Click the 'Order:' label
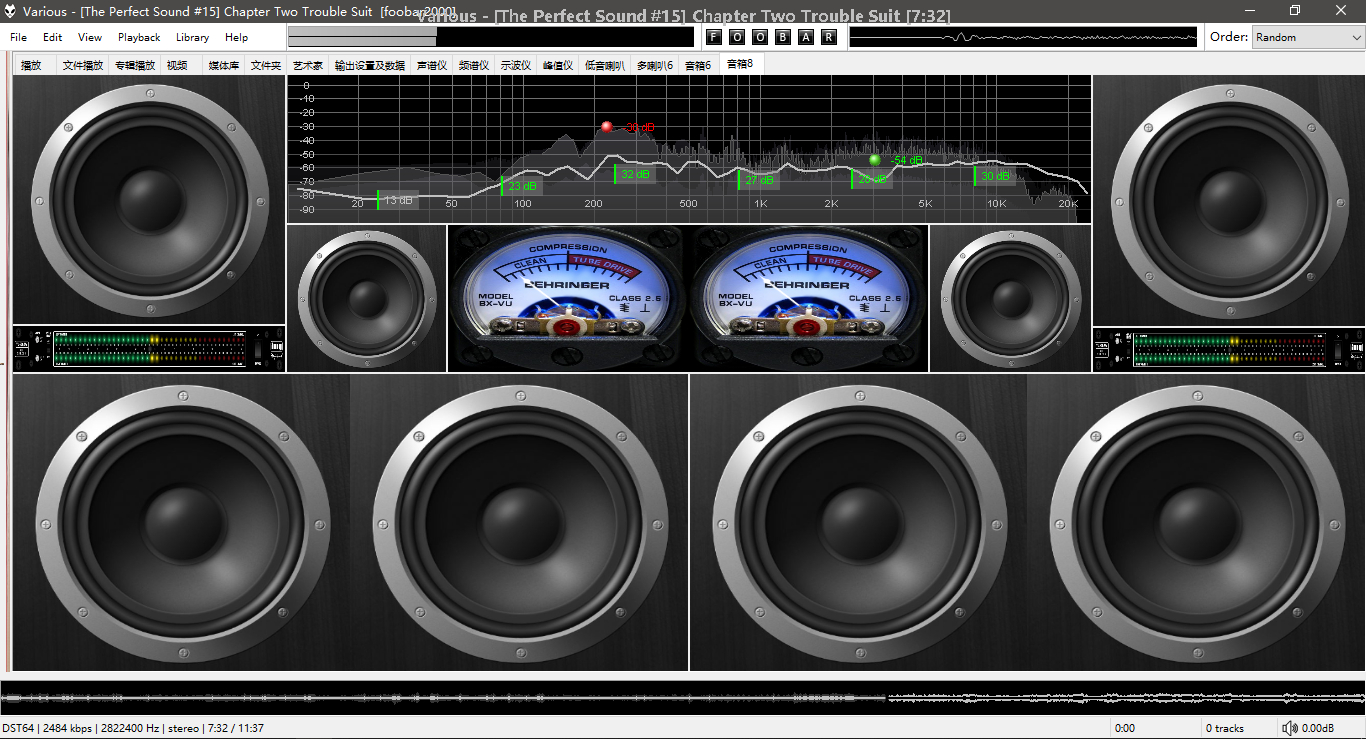This screenshot has width=1366, height=739. tap(1228, 37)
